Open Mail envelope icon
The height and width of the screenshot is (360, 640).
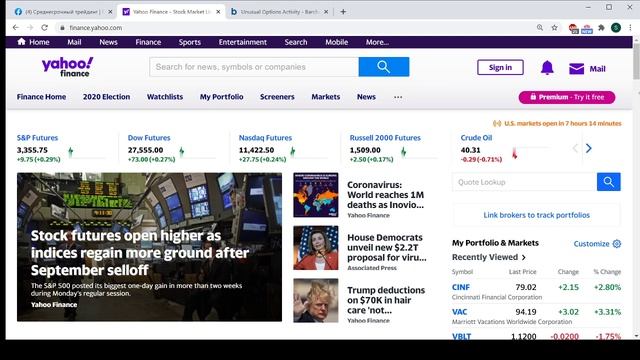[x=576, y=69]
